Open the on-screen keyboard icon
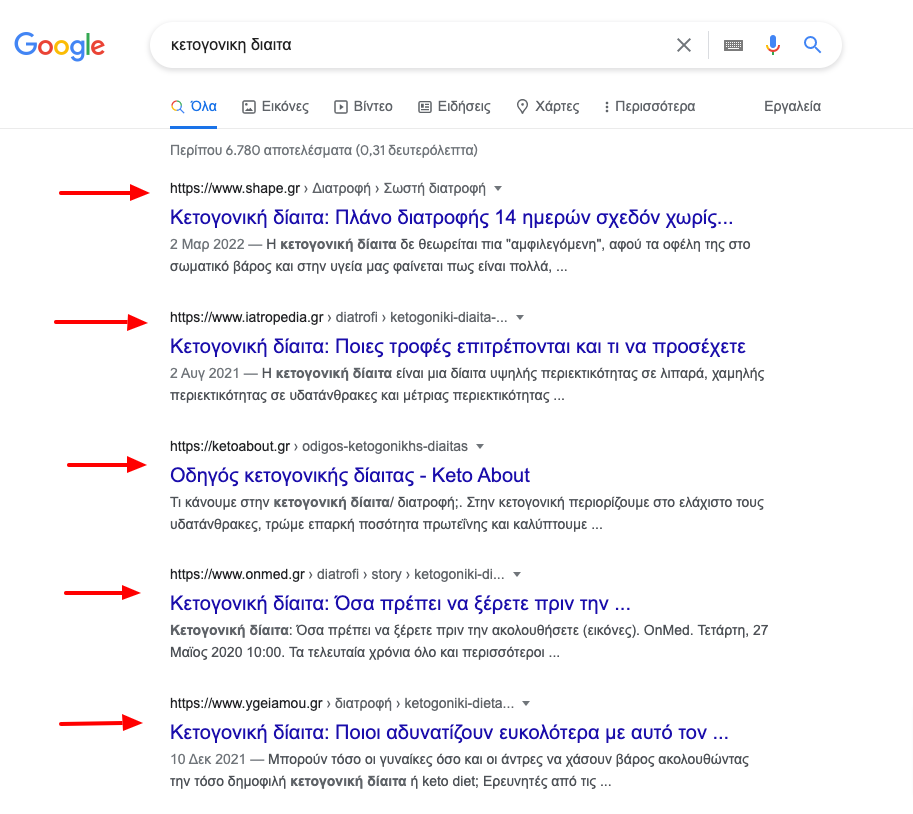This screenshot has height=814, width=913. point(733,45)
